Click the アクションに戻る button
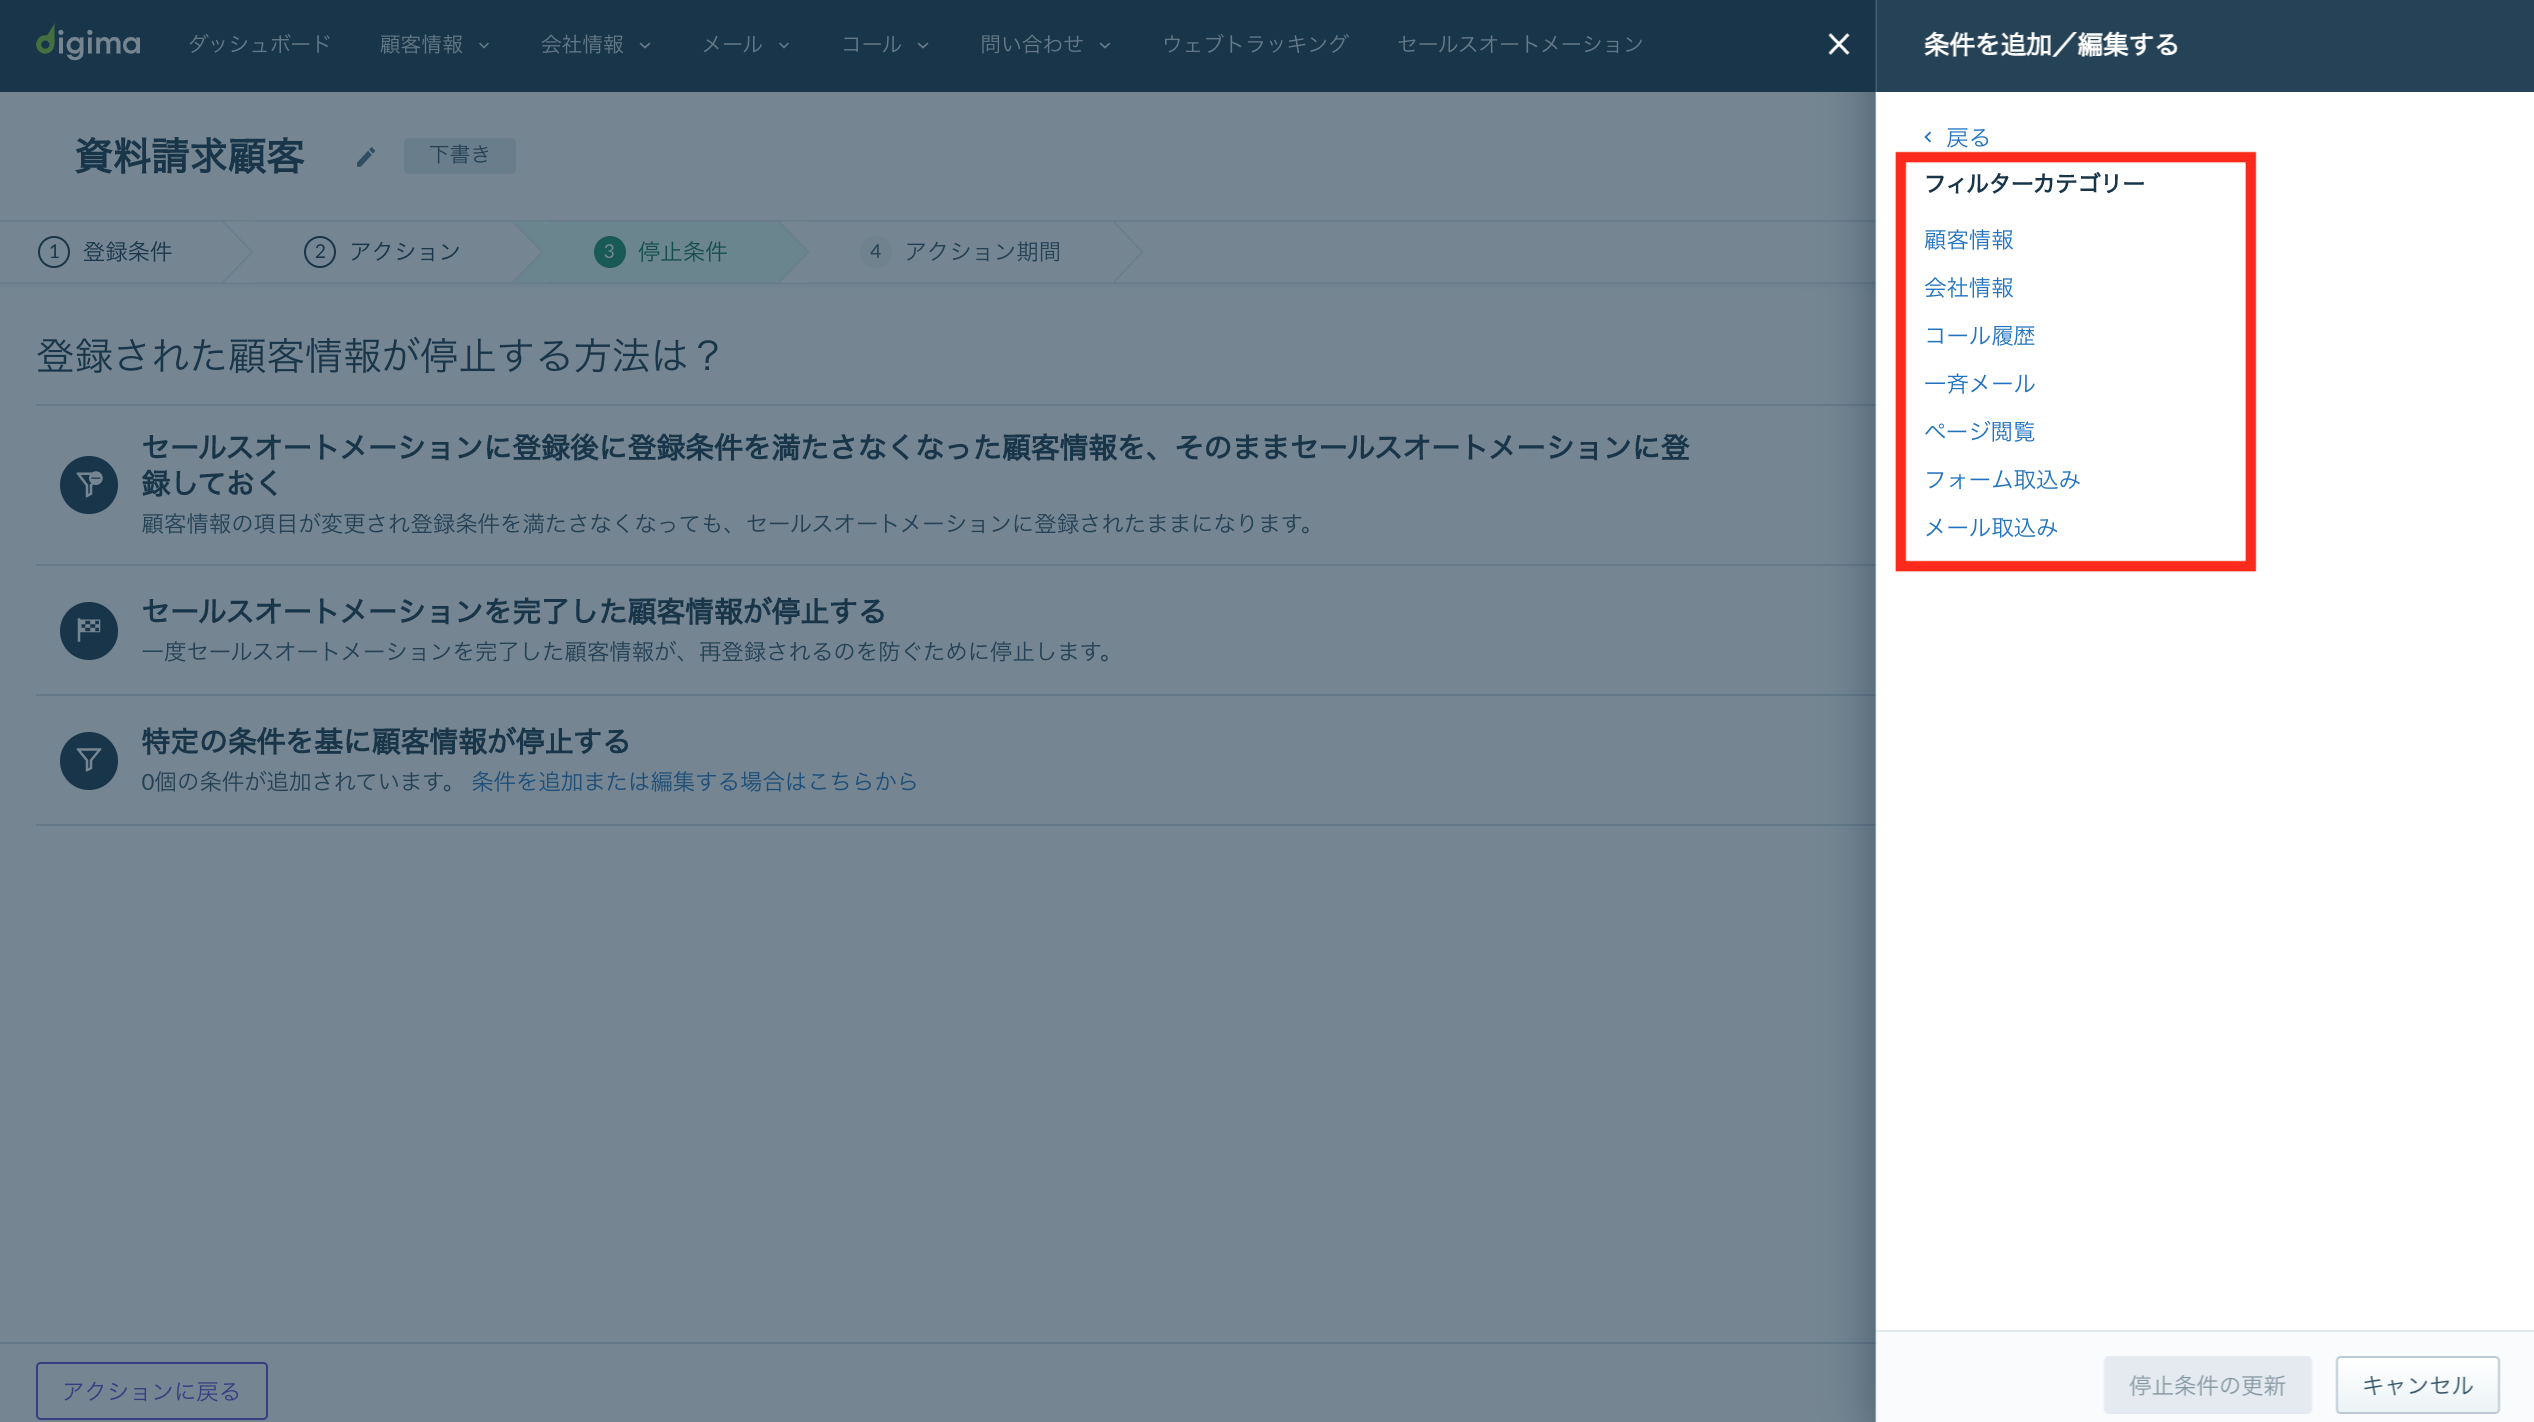The width and height of the screenshot is (2534, 1422). coord(152,1390)
